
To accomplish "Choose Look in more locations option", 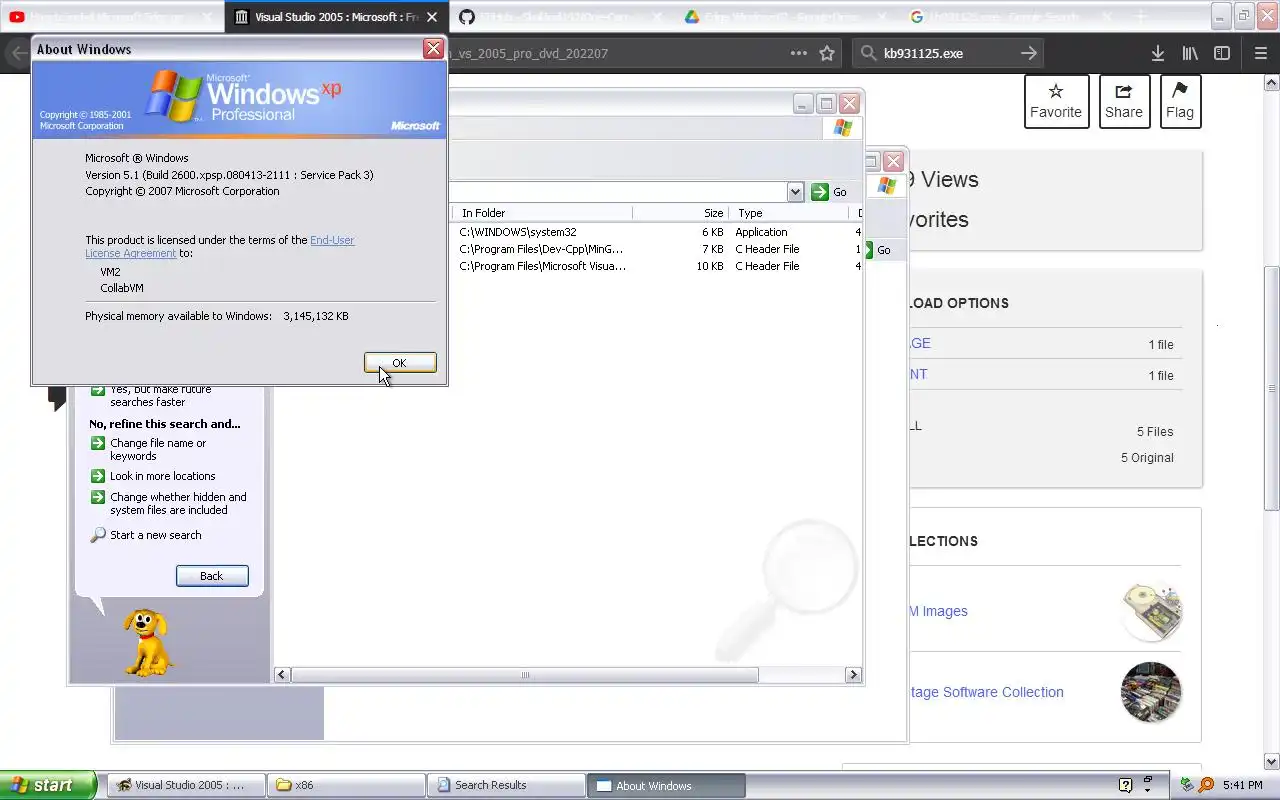I will (162, 476).
